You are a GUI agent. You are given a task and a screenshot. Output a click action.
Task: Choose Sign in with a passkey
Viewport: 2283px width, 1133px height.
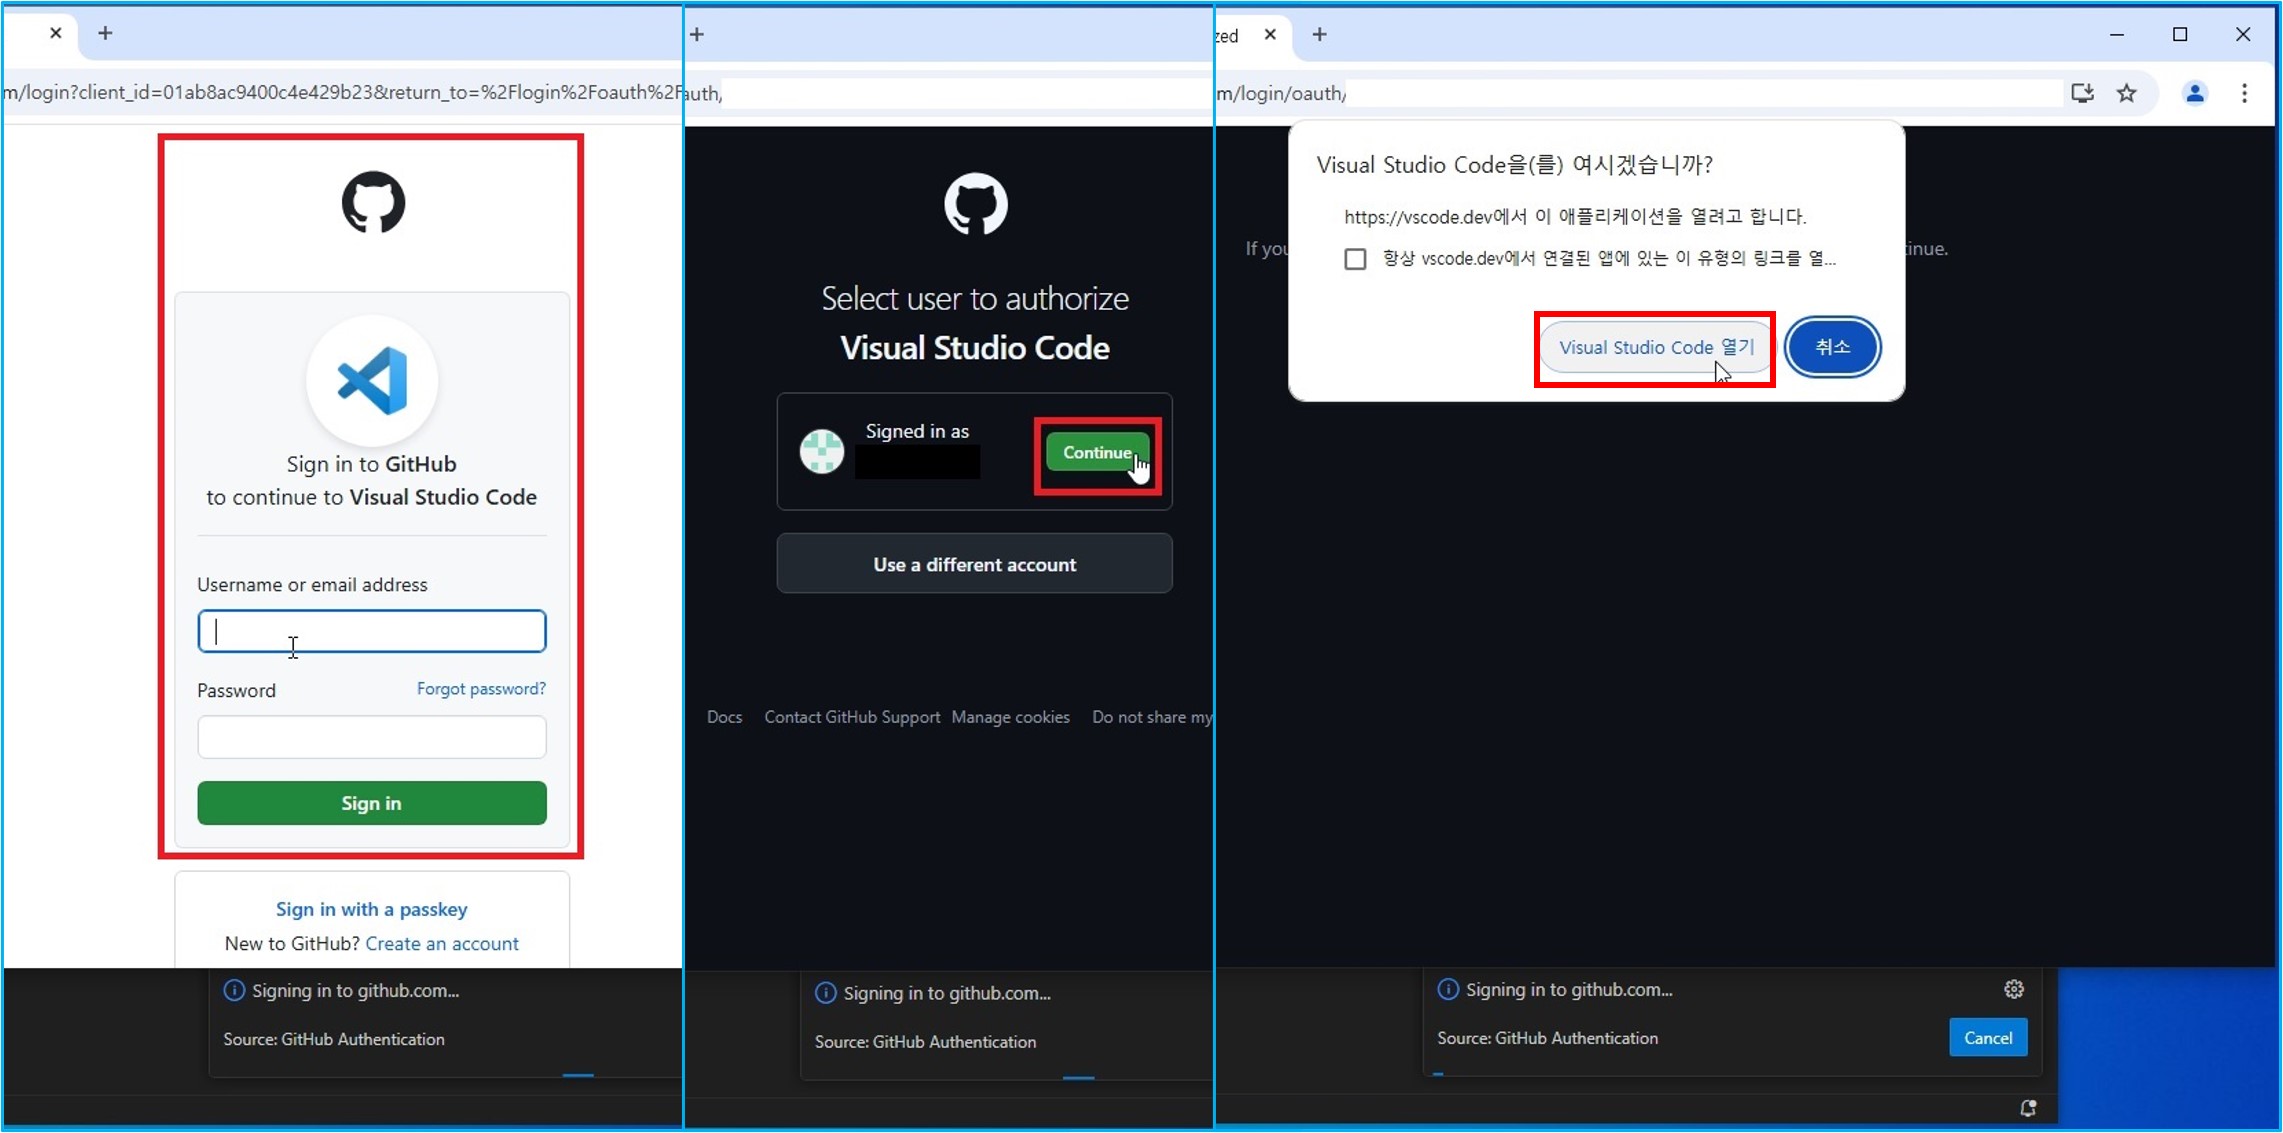372,909
